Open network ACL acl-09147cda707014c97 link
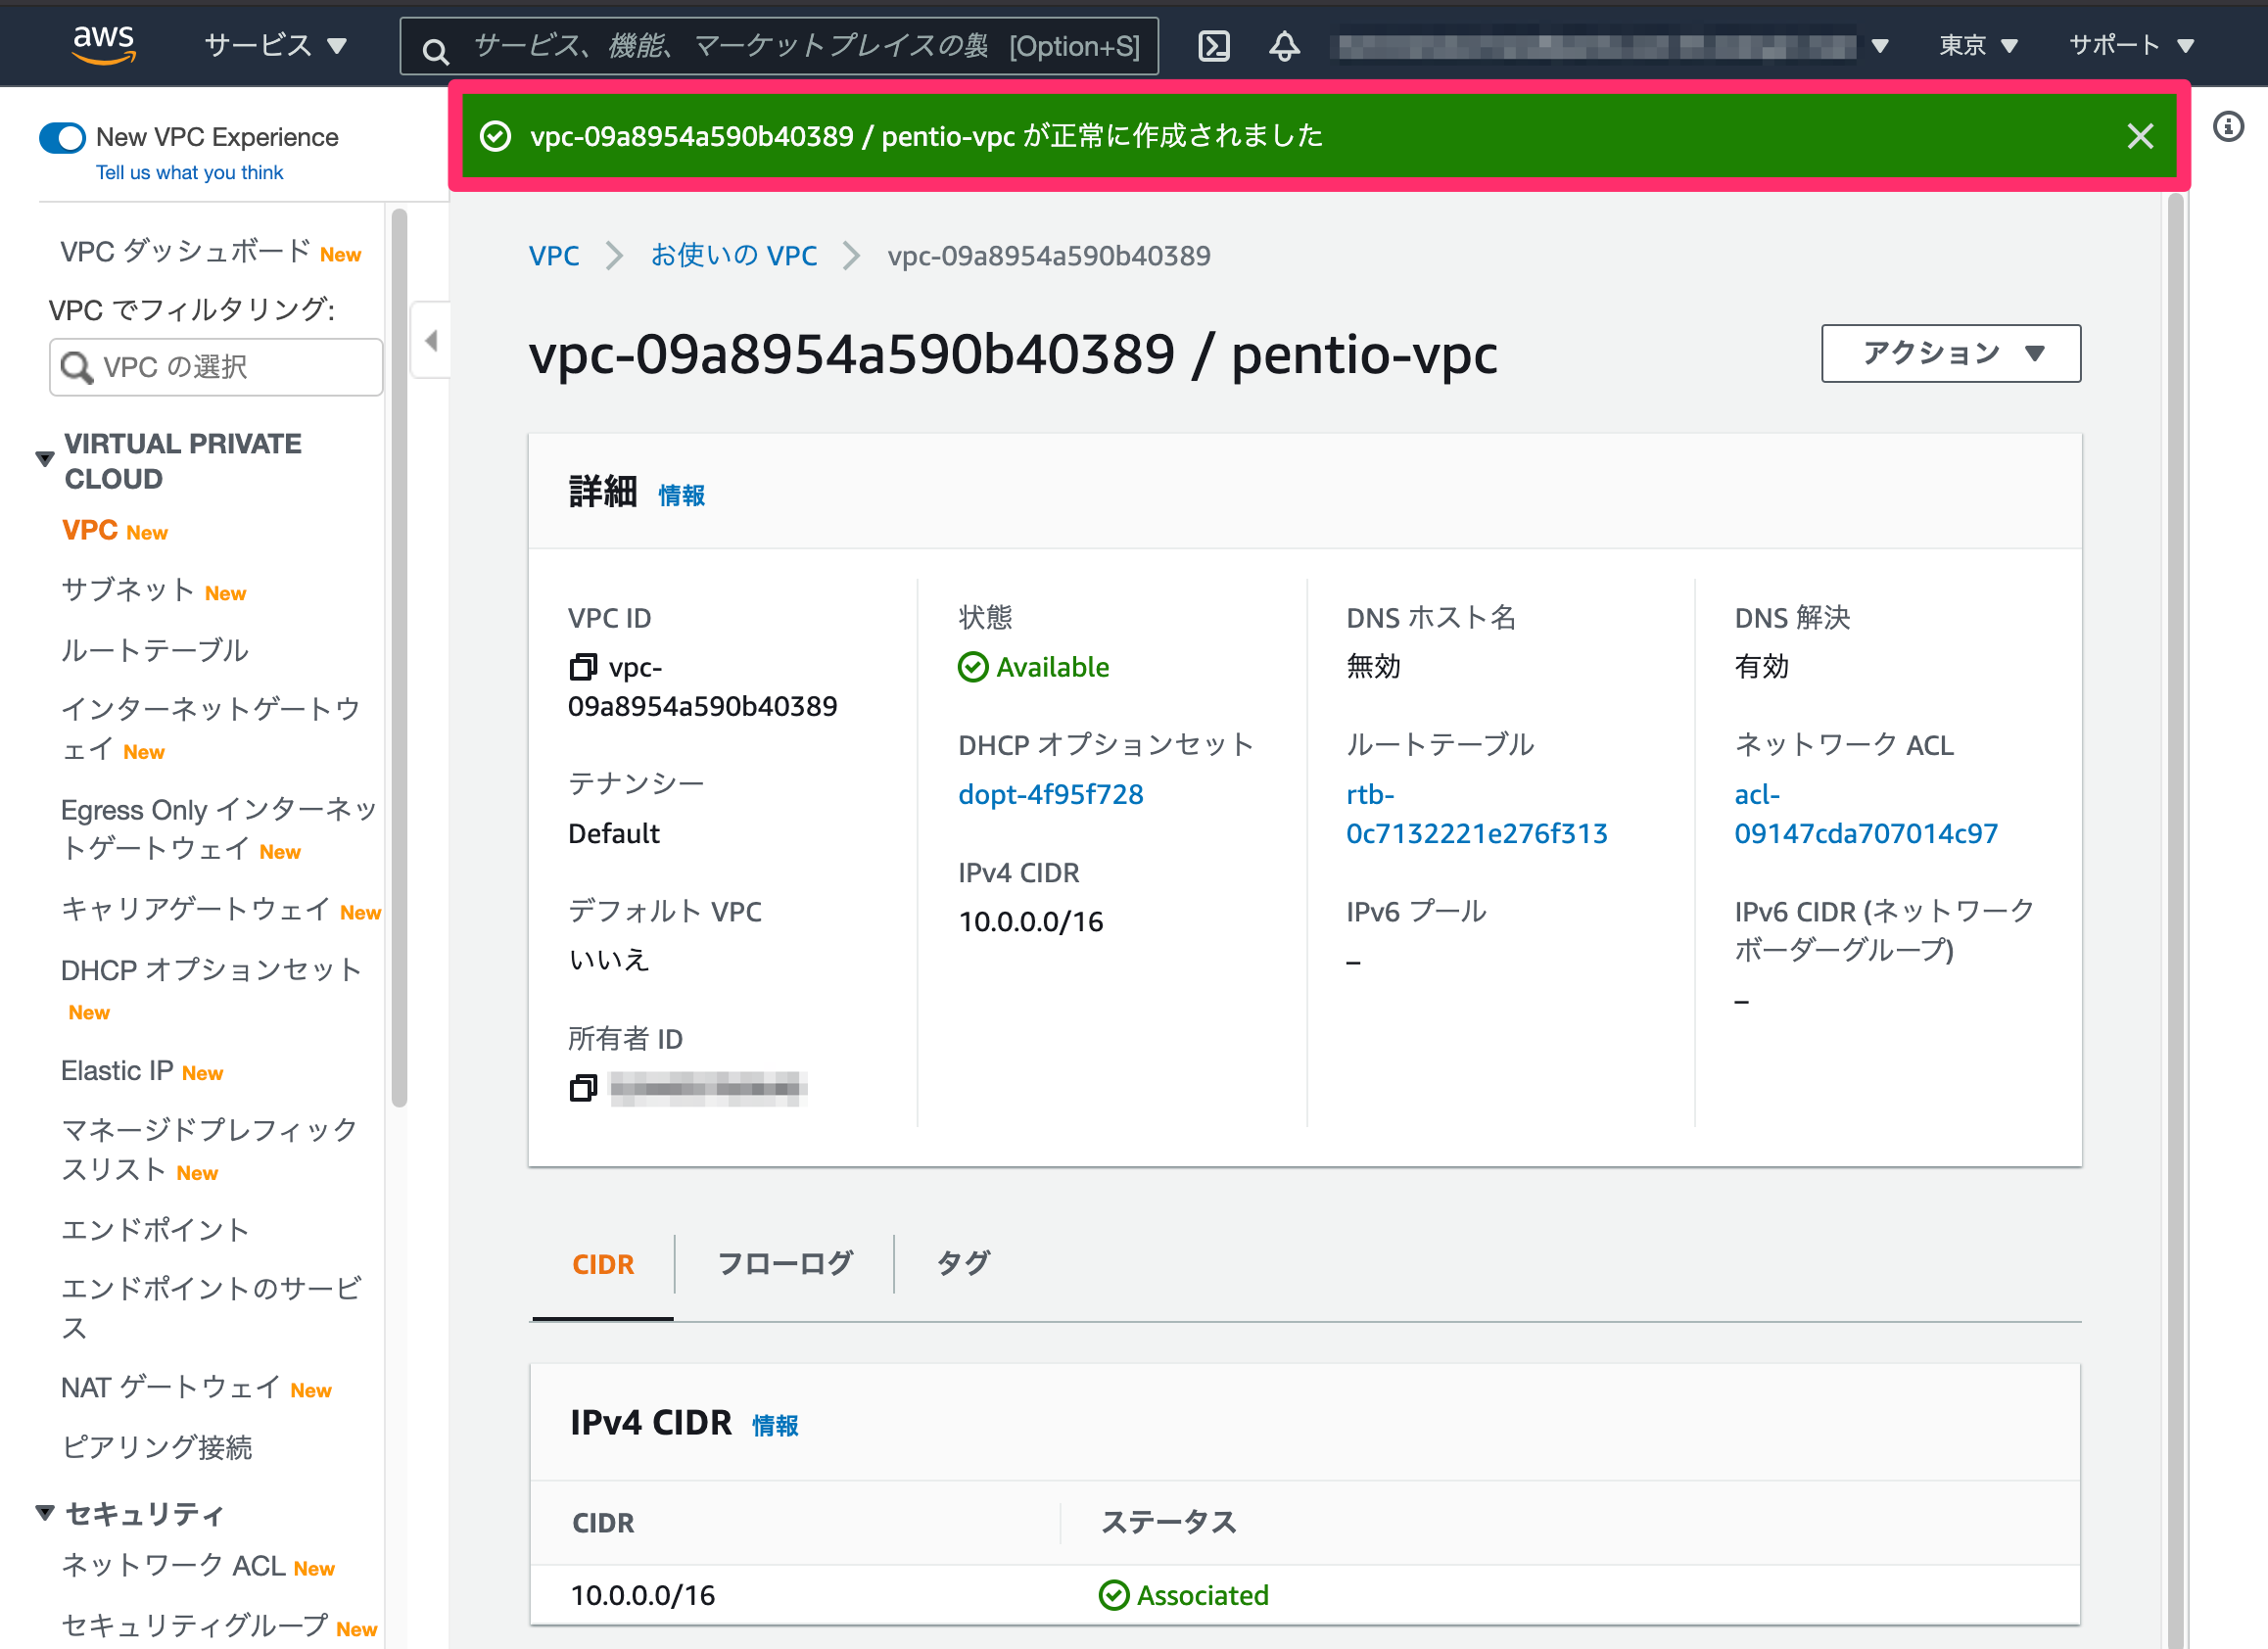Image resolution: width=2268 pixels, height=1649 pixels. 1866,813
